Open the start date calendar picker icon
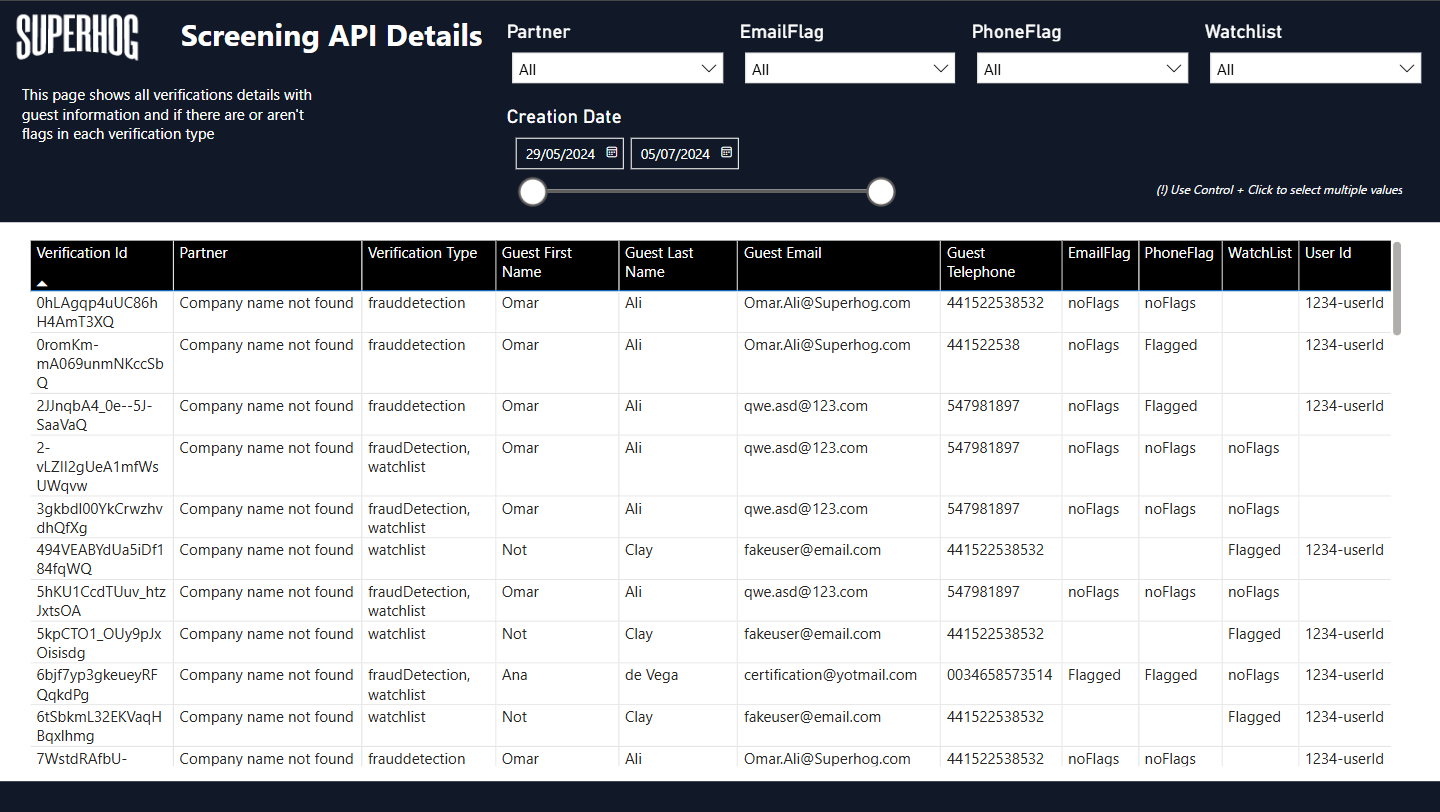Image resolution: width=1440 pixels, height=812 pixels. (612, 153)
